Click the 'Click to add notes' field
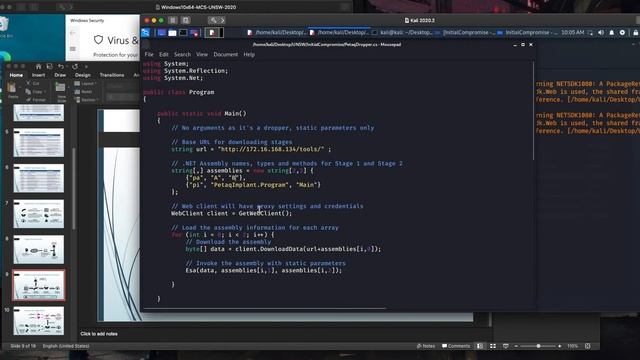The height and width of the screenshot is (360, 640). (x=99, y=334)
